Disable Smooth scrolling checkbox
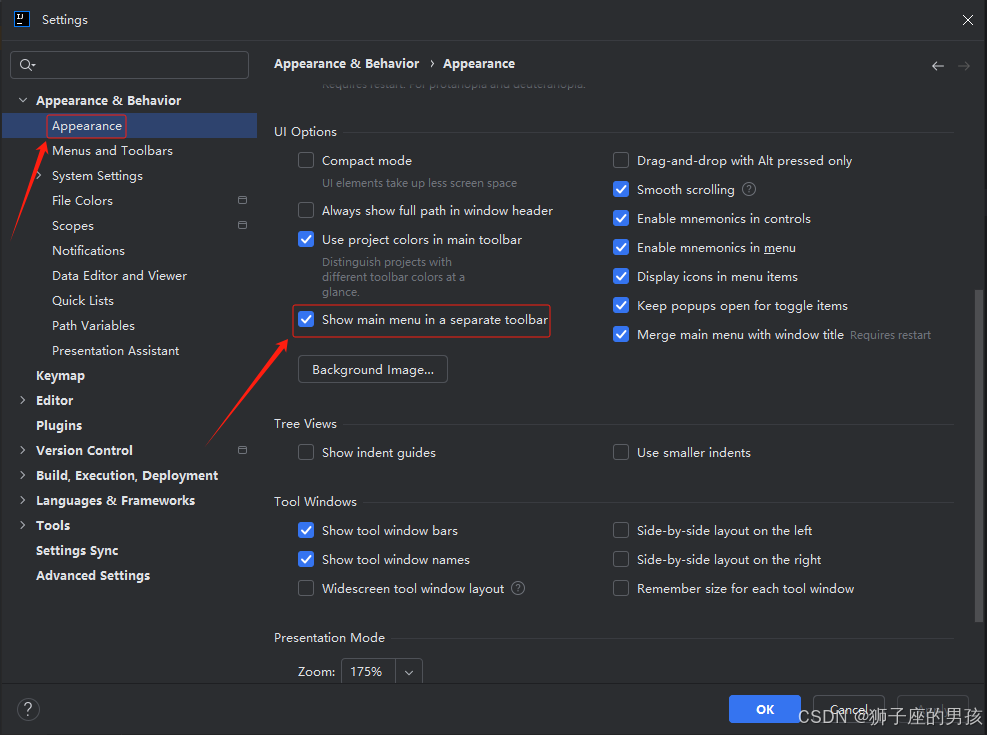 (x=621, y=189)
